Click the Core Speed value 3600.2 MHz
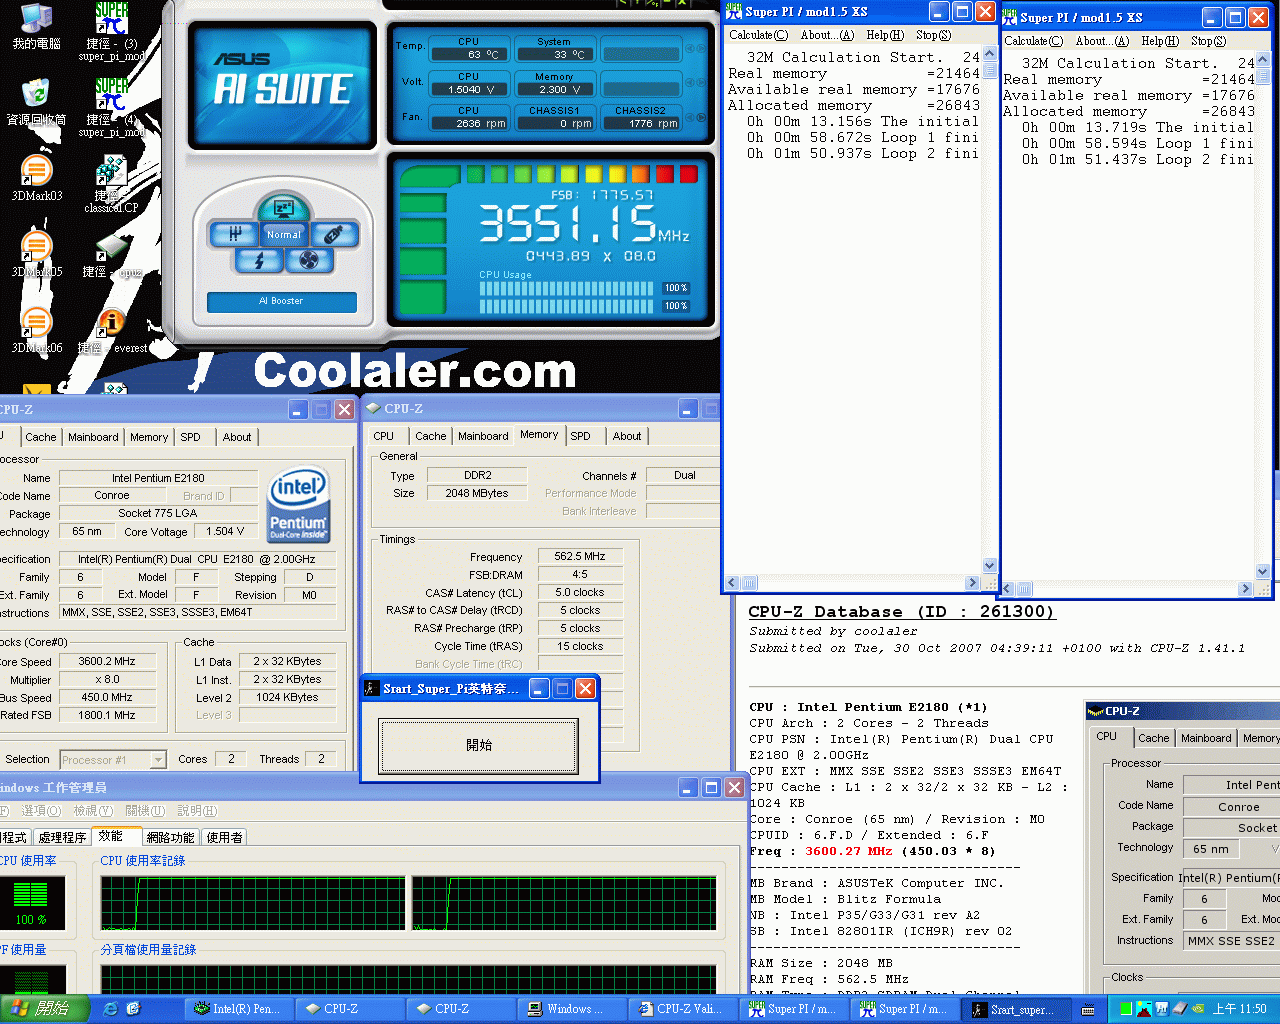 pos(107,661)
